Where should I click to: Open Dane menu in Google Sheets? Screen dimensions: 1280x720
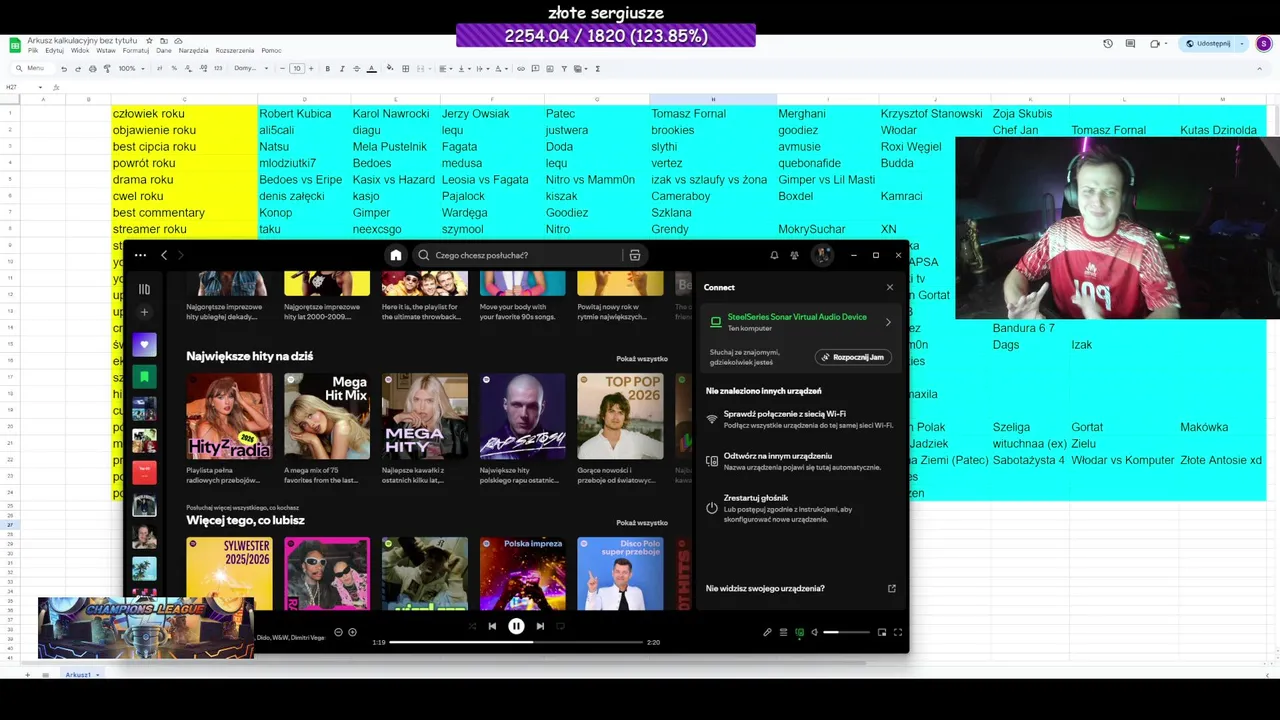point(164,50)
